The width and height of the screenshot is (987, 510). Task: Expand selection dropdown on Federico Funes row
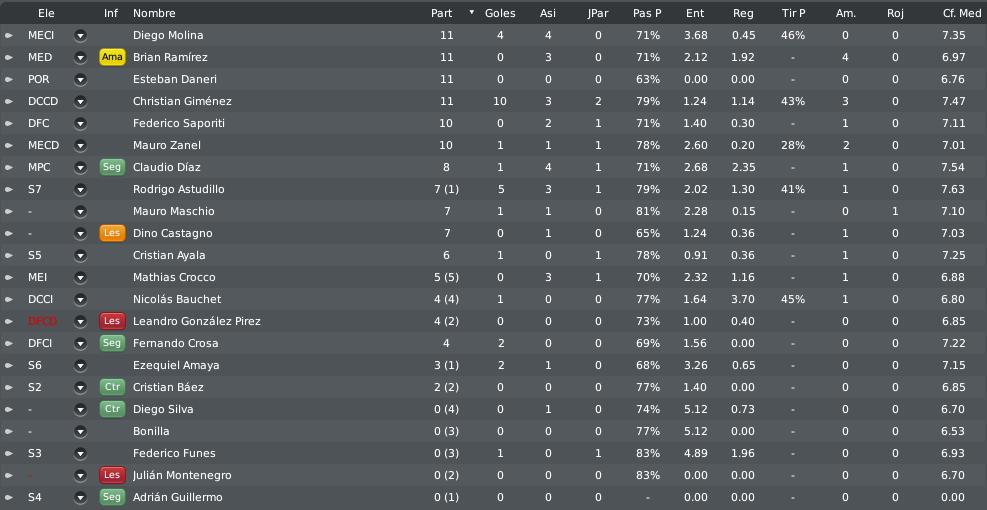click(x=80, y=453)
